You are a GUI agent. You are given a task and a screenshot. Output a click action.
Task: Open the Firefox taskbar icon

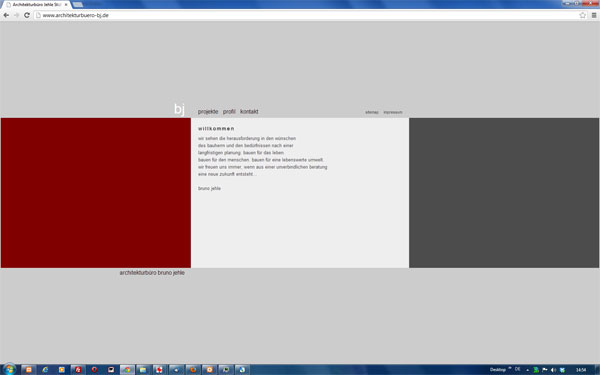(x=193, y=370)
